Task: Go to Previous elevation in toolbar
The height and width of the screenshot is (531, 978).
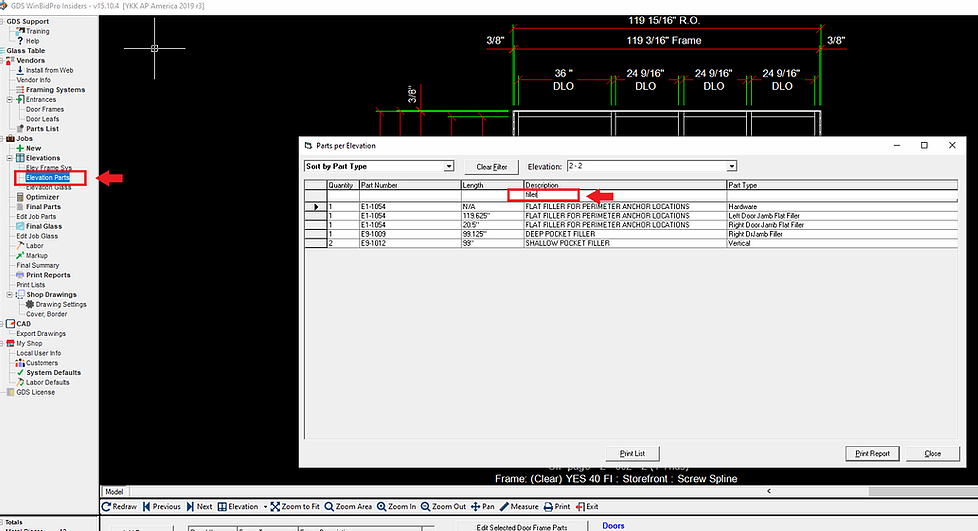Action: point(162,507)
